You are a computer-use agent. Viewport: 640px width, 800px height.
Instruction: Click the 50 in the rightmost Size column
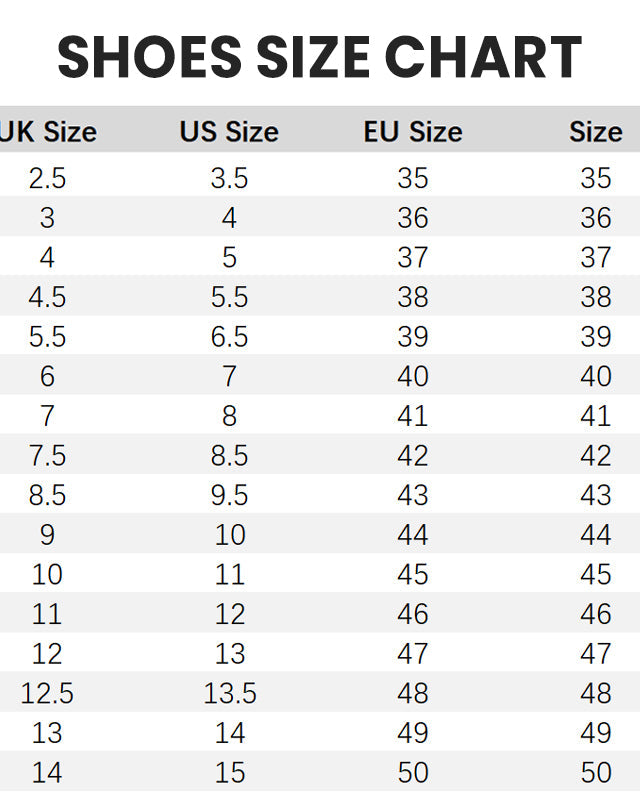[x=595, y=772]
